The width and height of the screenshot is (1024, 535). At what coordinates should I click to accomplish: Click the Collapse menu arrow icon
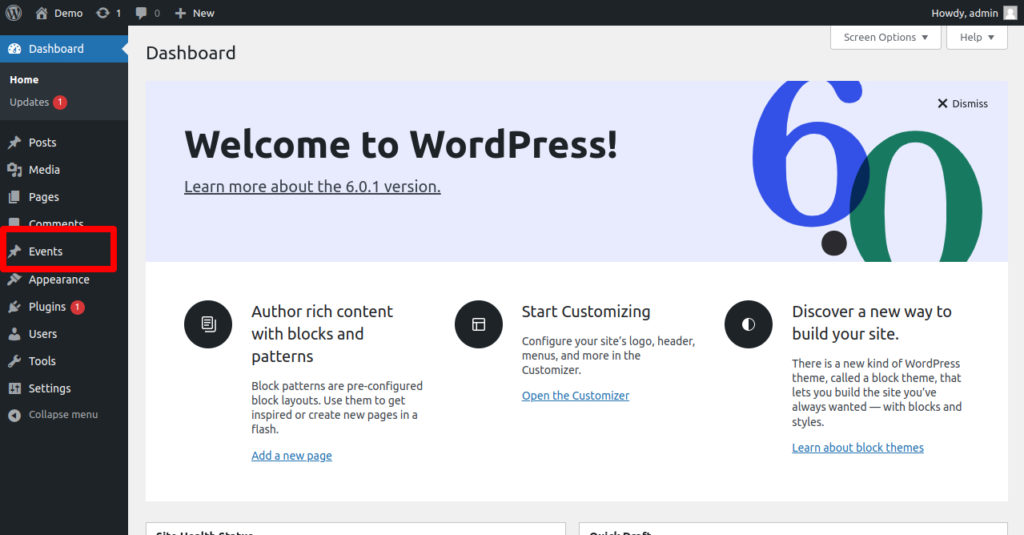click(x=14, y=415)
